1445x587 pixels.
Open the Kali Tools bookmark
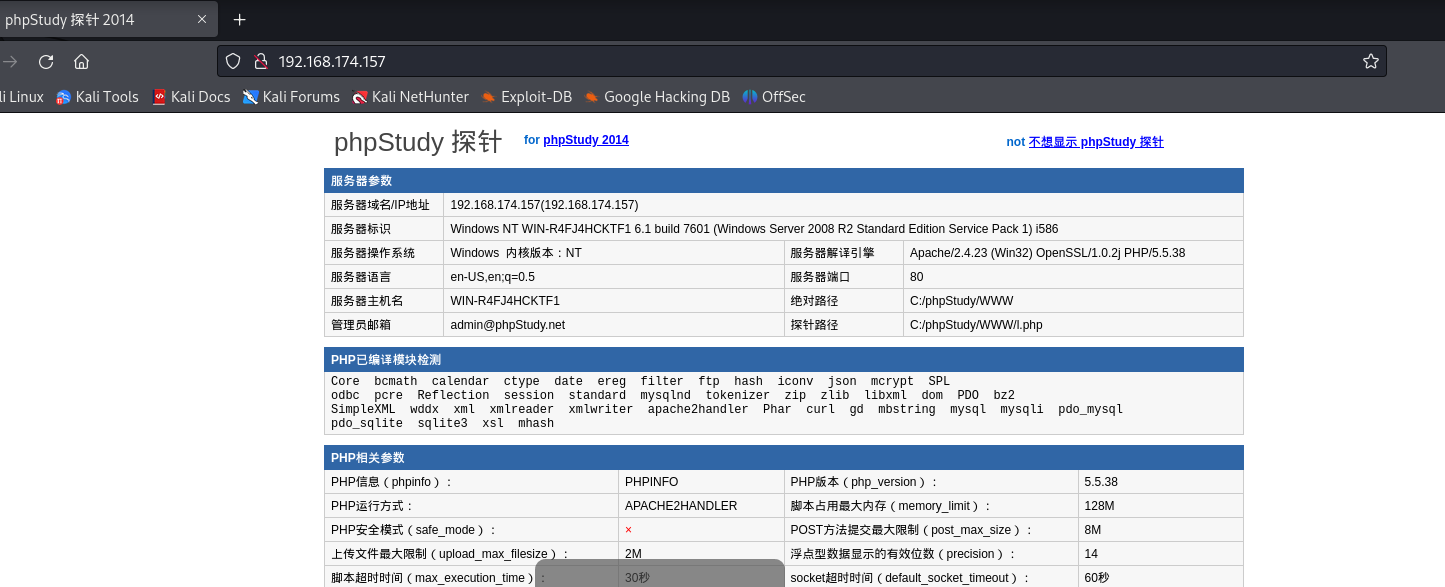click(x=97, y=97)
